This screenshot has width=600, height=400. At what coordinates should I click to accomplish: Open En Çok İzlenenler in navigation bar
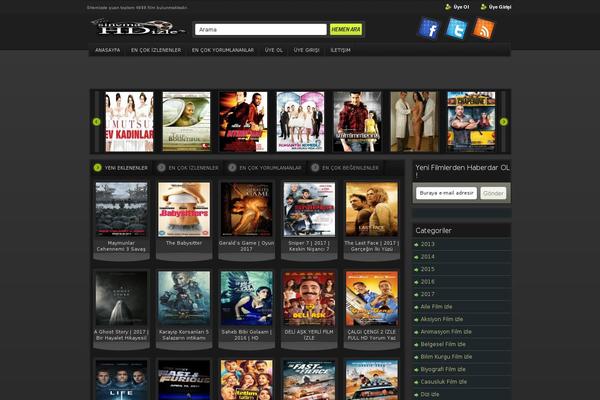156,50
